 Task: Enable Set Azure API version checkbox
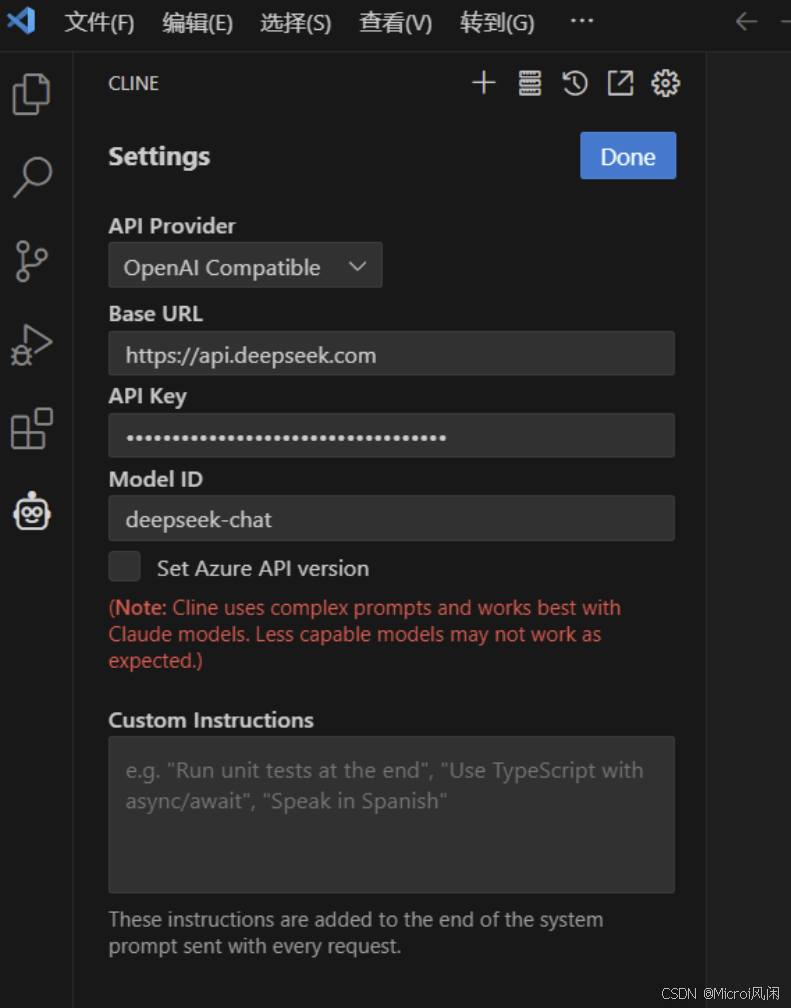124,566
